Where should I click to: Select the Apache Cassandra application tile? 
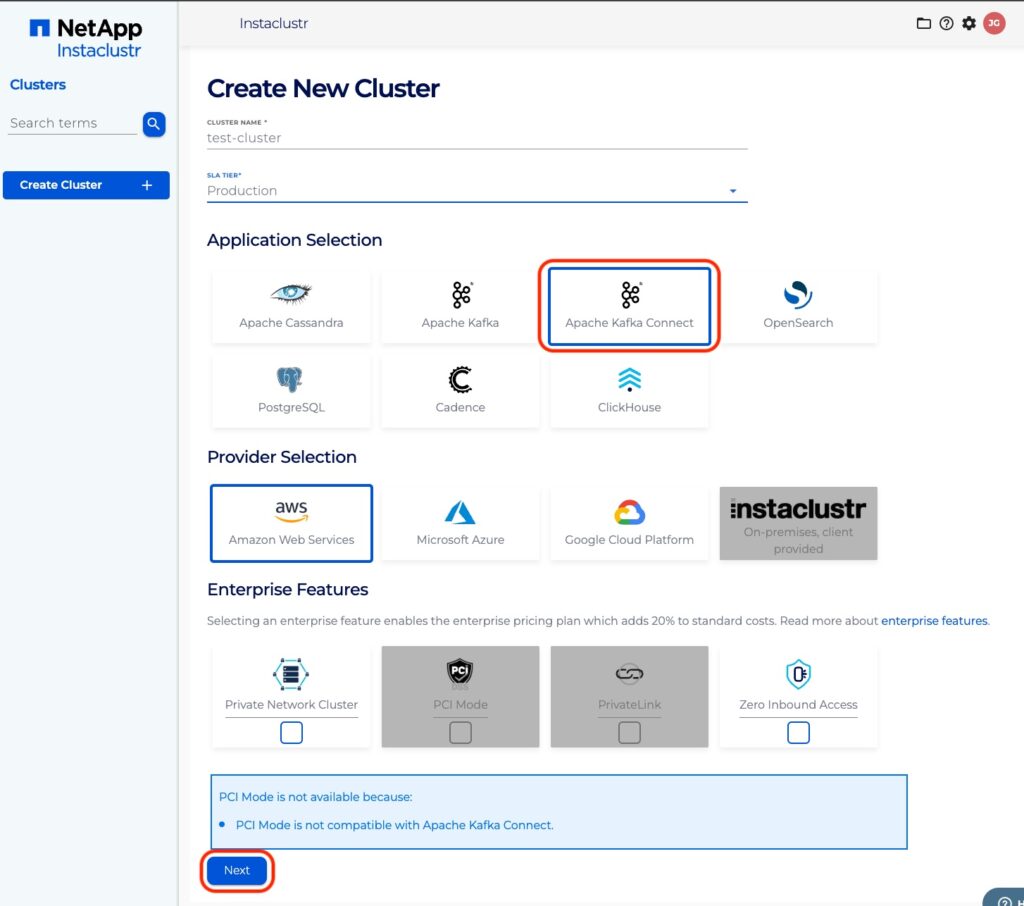291,306
